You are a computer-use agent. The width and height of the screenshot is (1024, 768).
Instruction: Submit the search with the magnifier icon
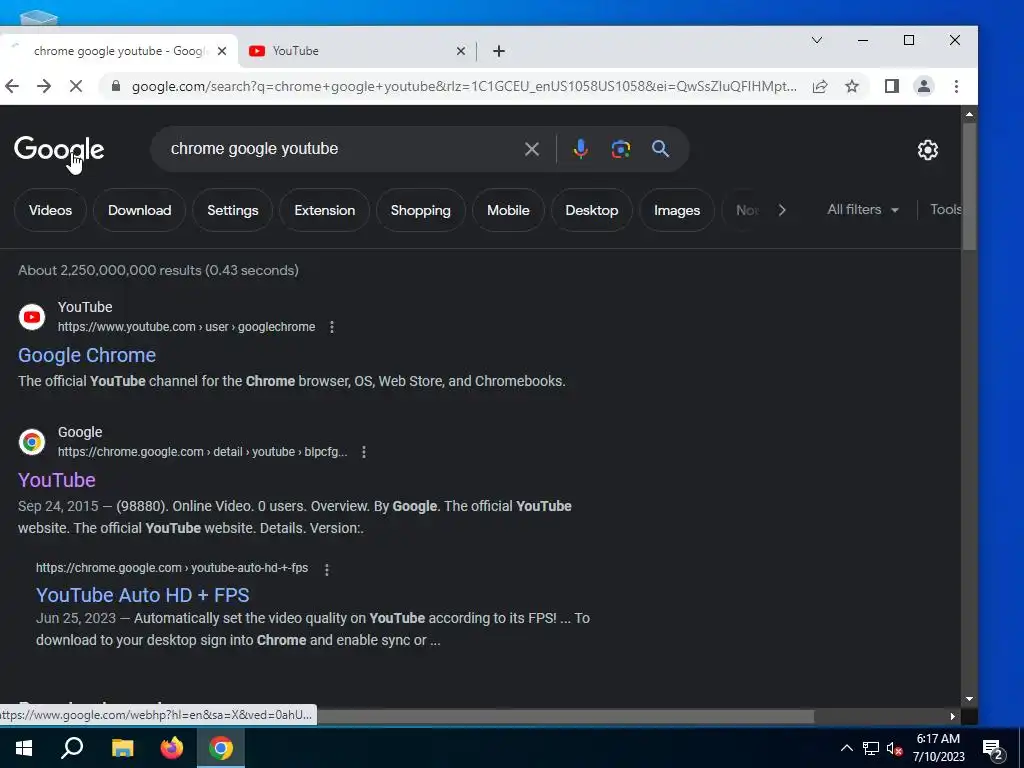[x=660, y=149]
